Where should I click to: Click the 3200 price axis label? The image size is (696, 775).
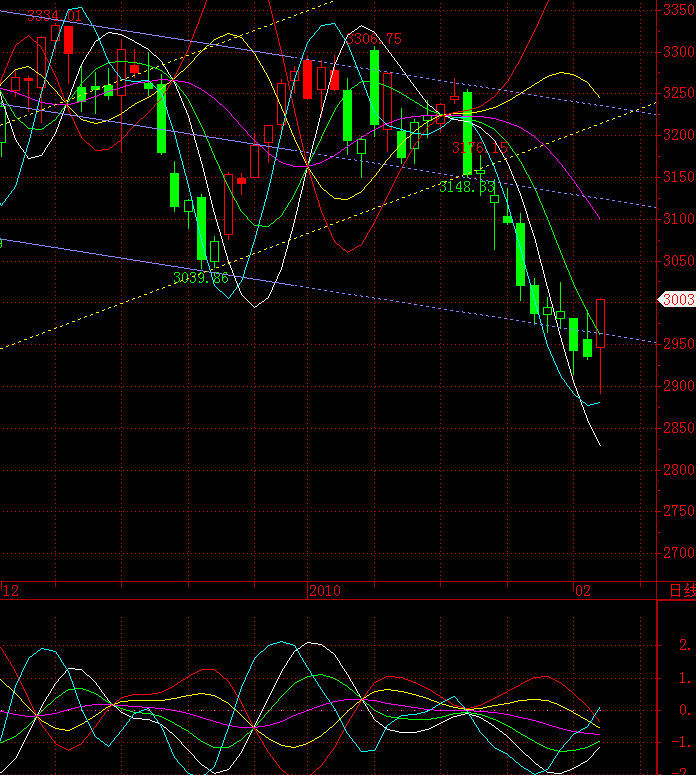(679, 135)
